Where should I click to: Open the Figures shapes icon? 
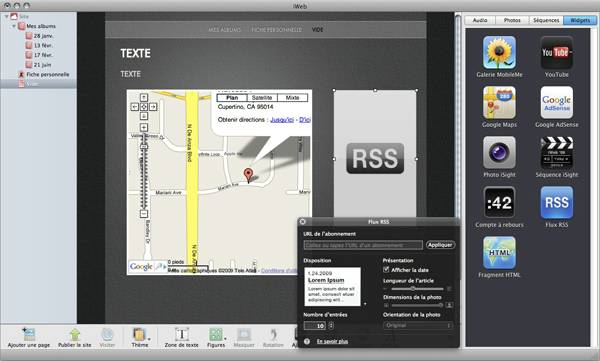[216, 334]
